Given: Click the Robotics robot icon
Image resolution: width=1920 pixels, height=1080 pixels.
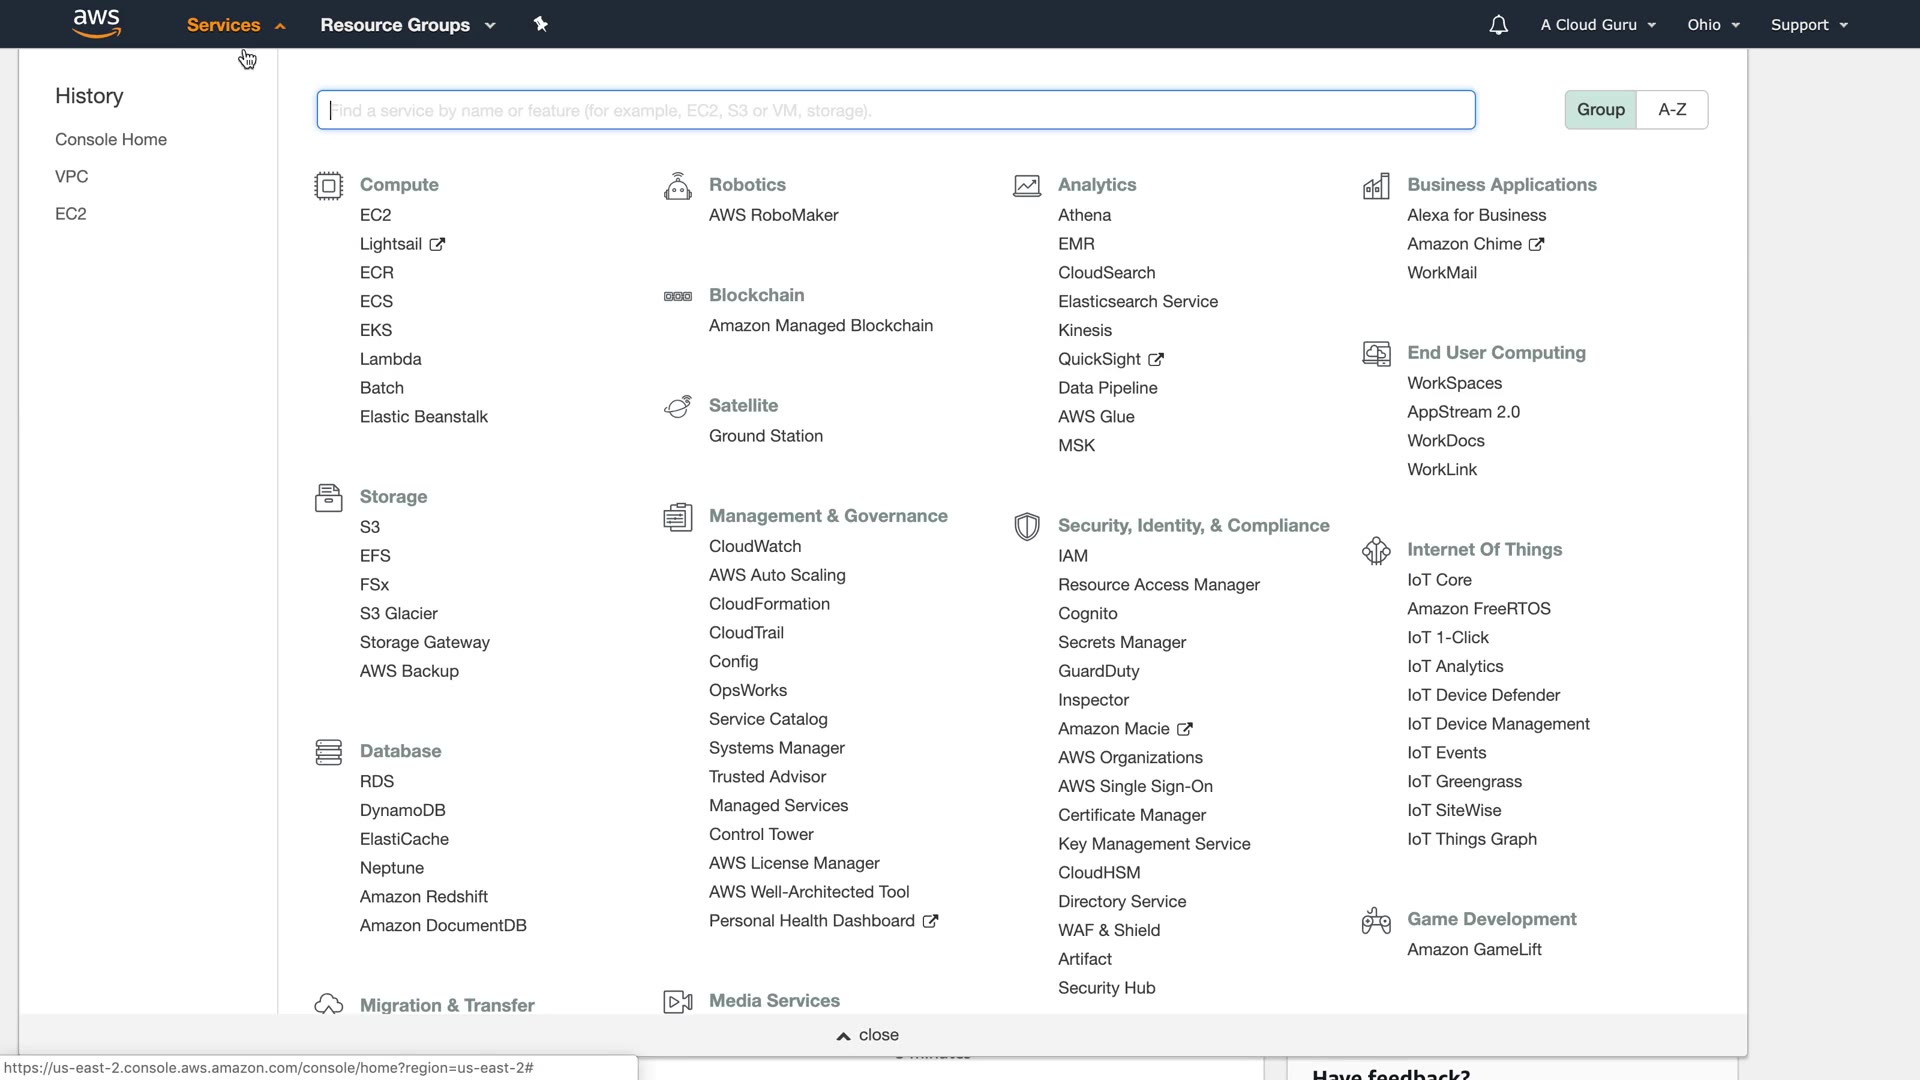Looking at the screenshot, I should coord(677,186).
